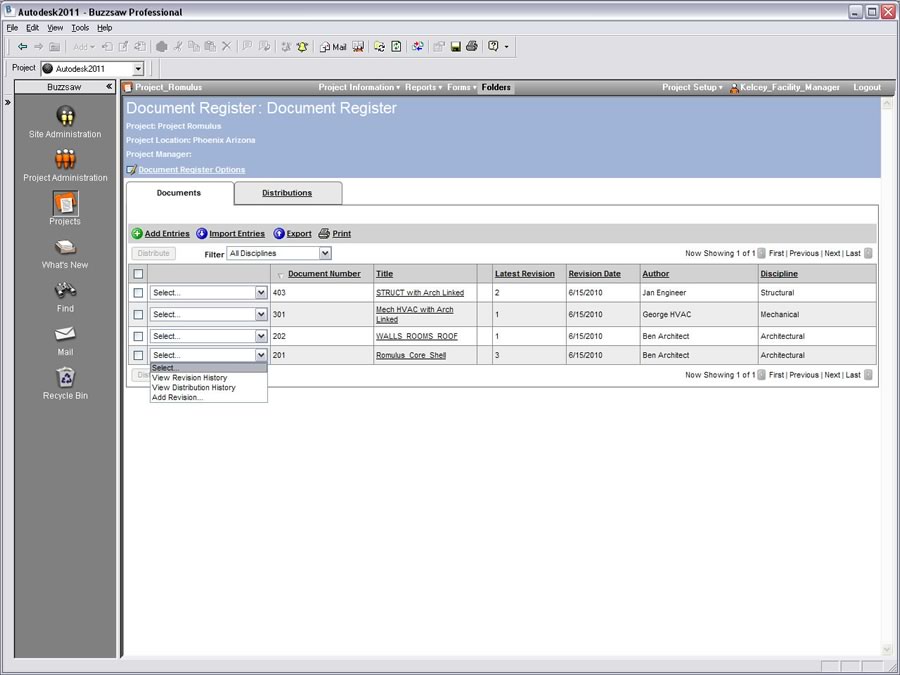The image size is (900, 675).
Task: Click the blue Export icon
Action: coord(279,234)
